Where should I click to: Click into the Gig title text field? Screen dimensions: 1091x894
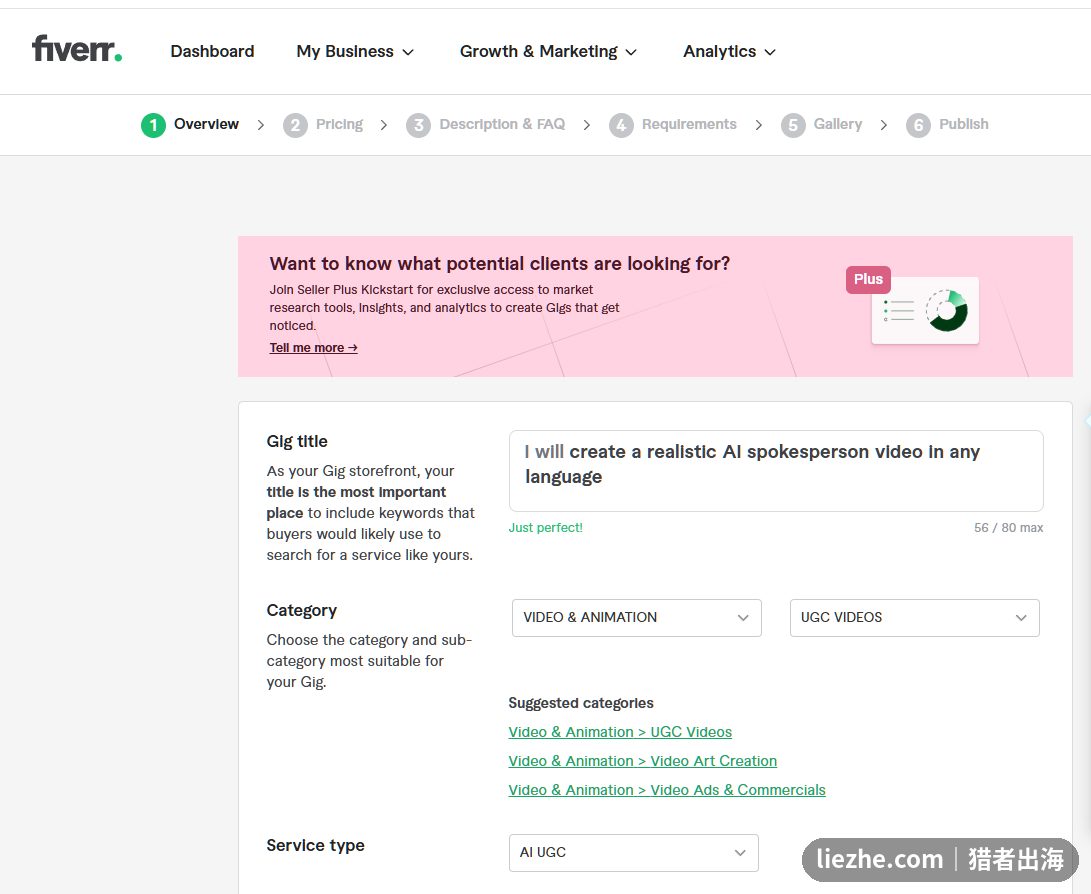pyautogui.click(x=776, y=471)
